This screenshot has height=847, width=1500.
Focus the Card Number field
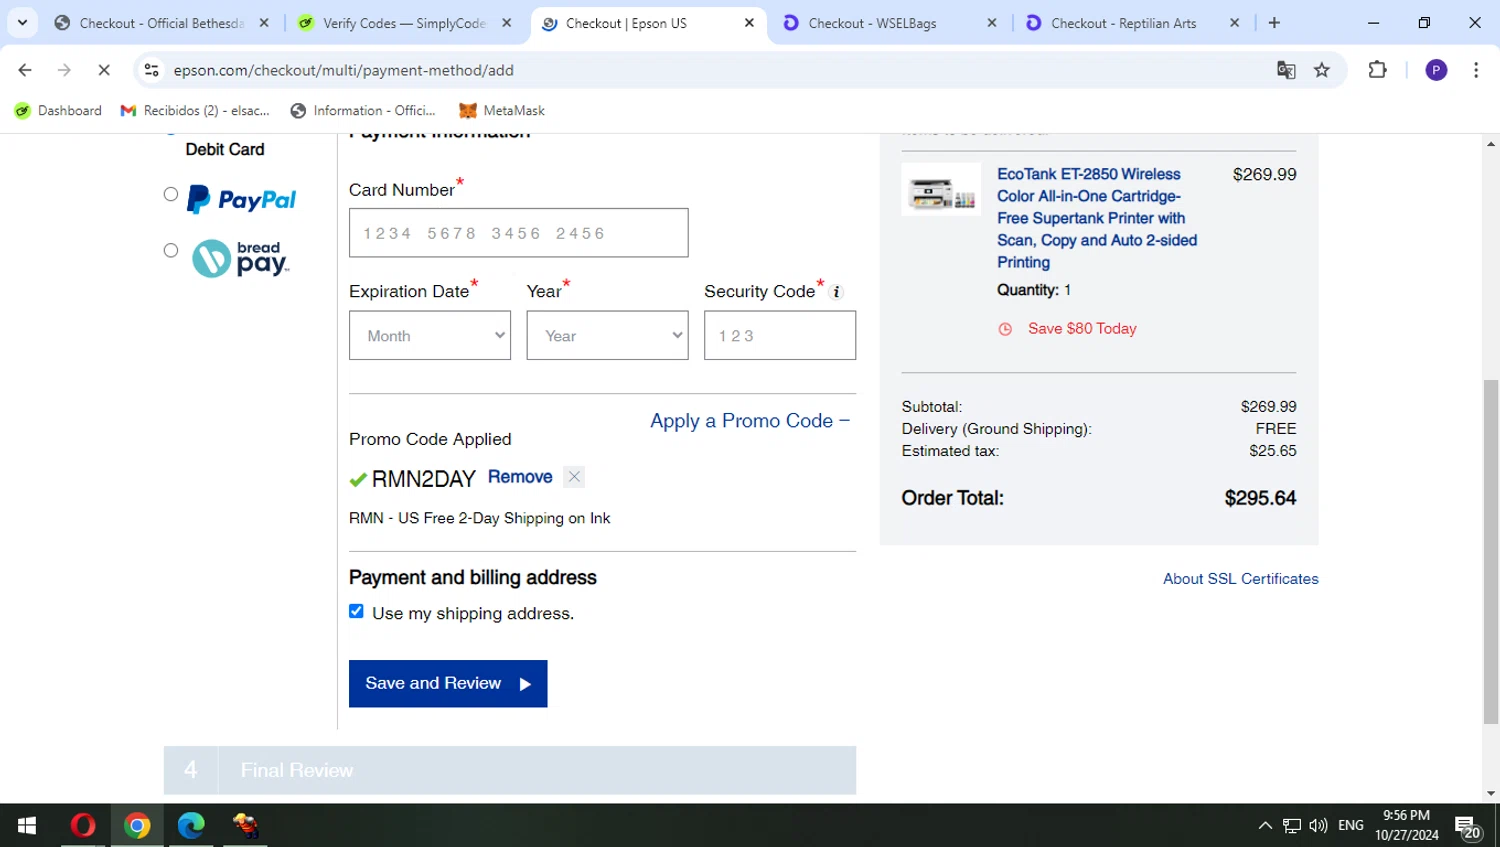[518, 233]
